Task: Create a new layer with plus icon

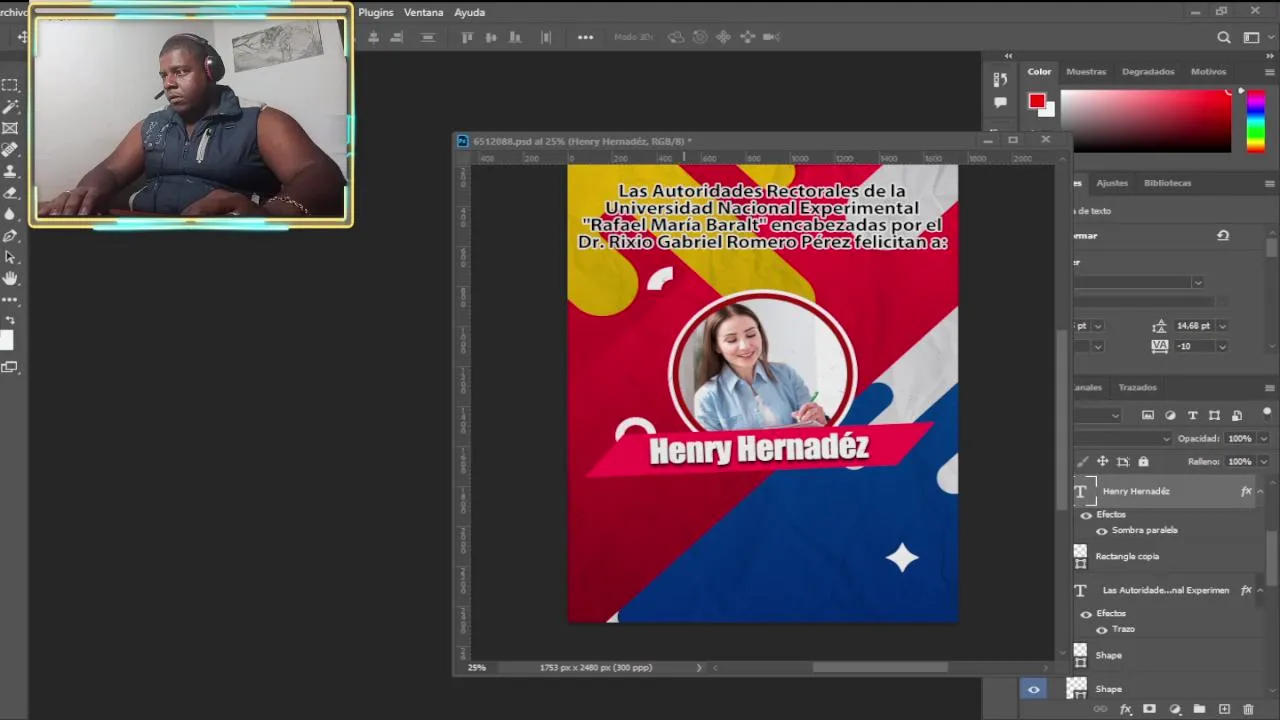Action: 1223,709
